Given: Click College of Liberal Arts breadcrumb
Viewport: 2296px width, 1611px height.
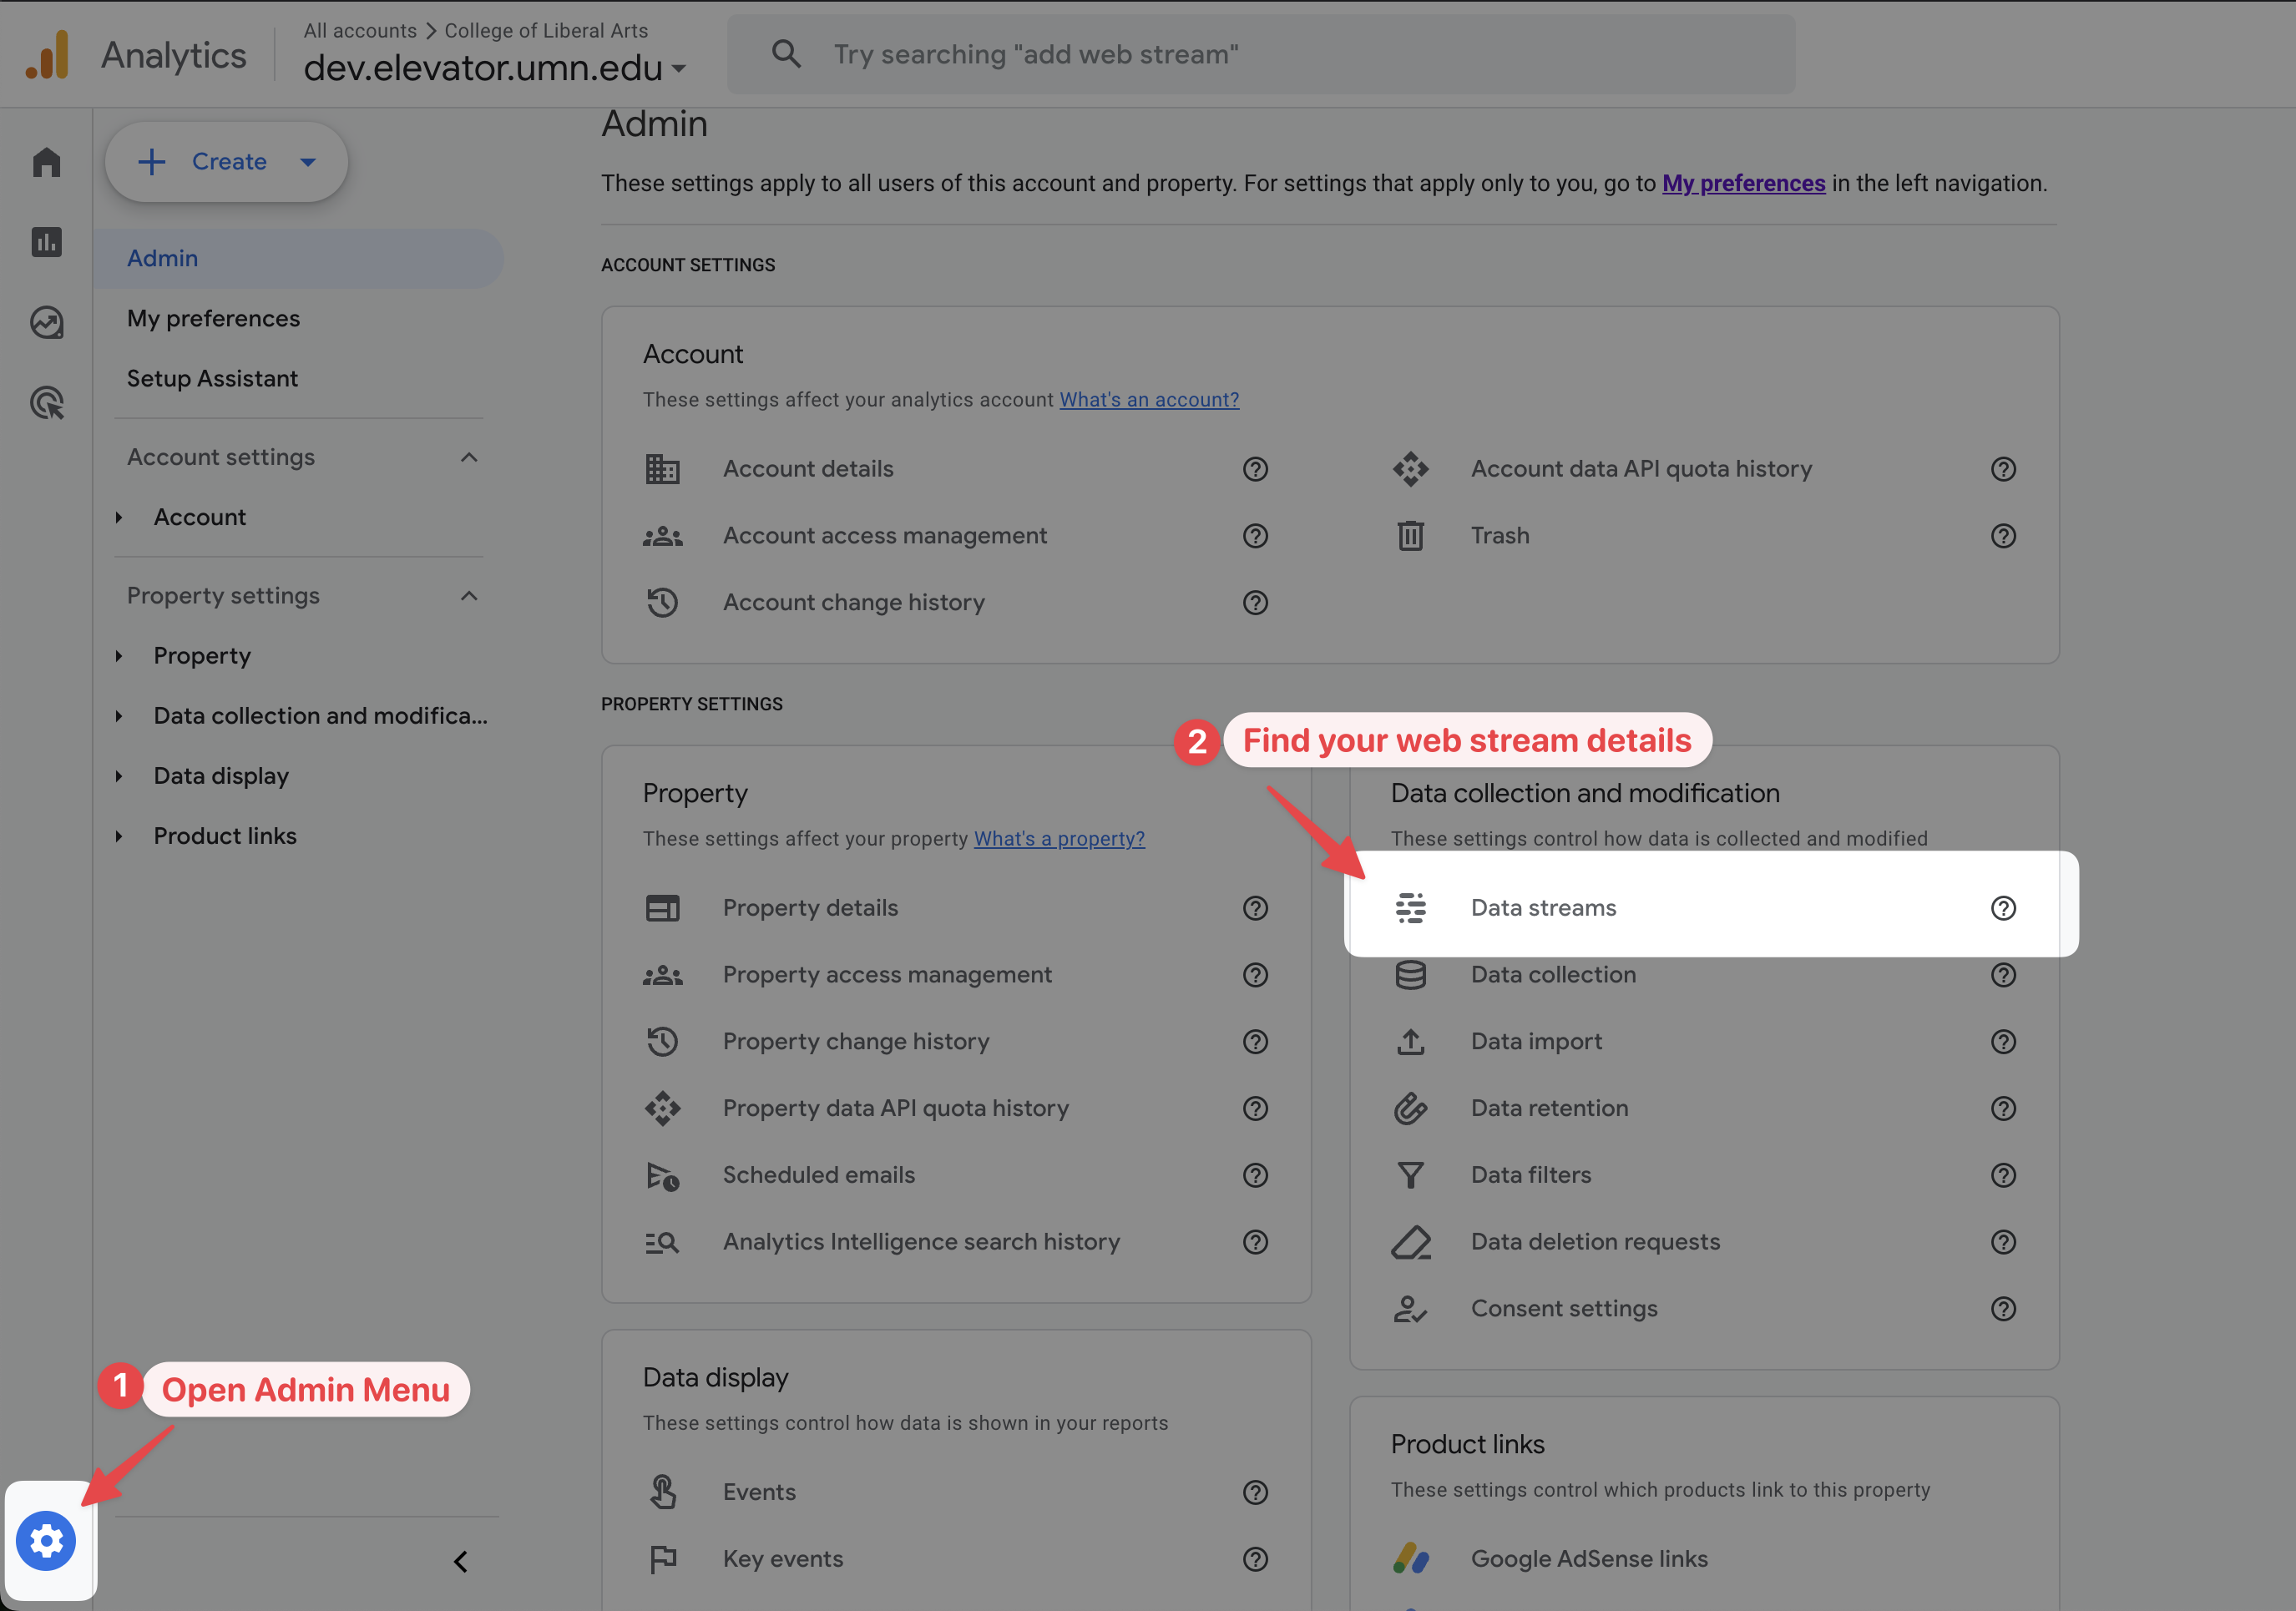Looking at the screenshot, I should pos(546,31).
